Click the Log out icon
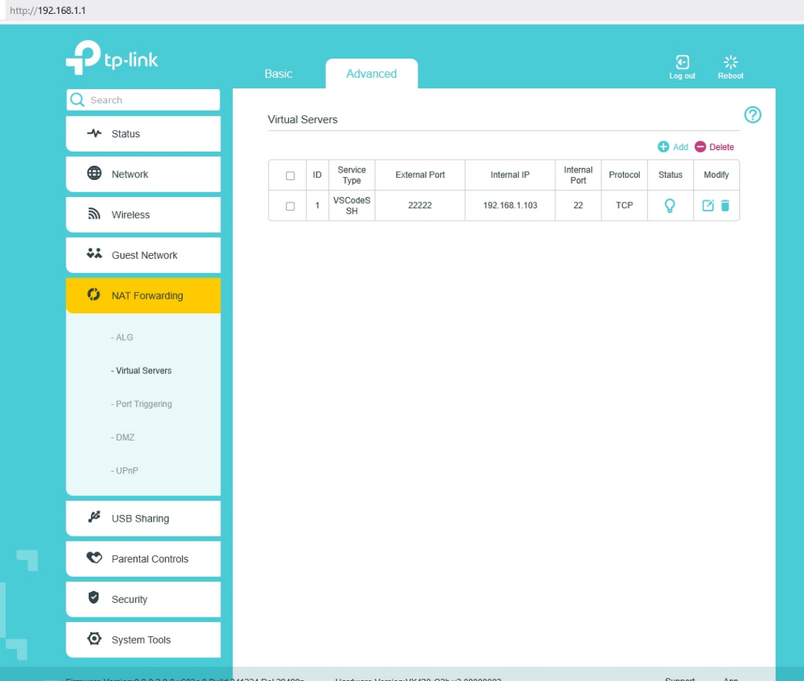Viewport: 804px width, 681px height. click(682, 63)
